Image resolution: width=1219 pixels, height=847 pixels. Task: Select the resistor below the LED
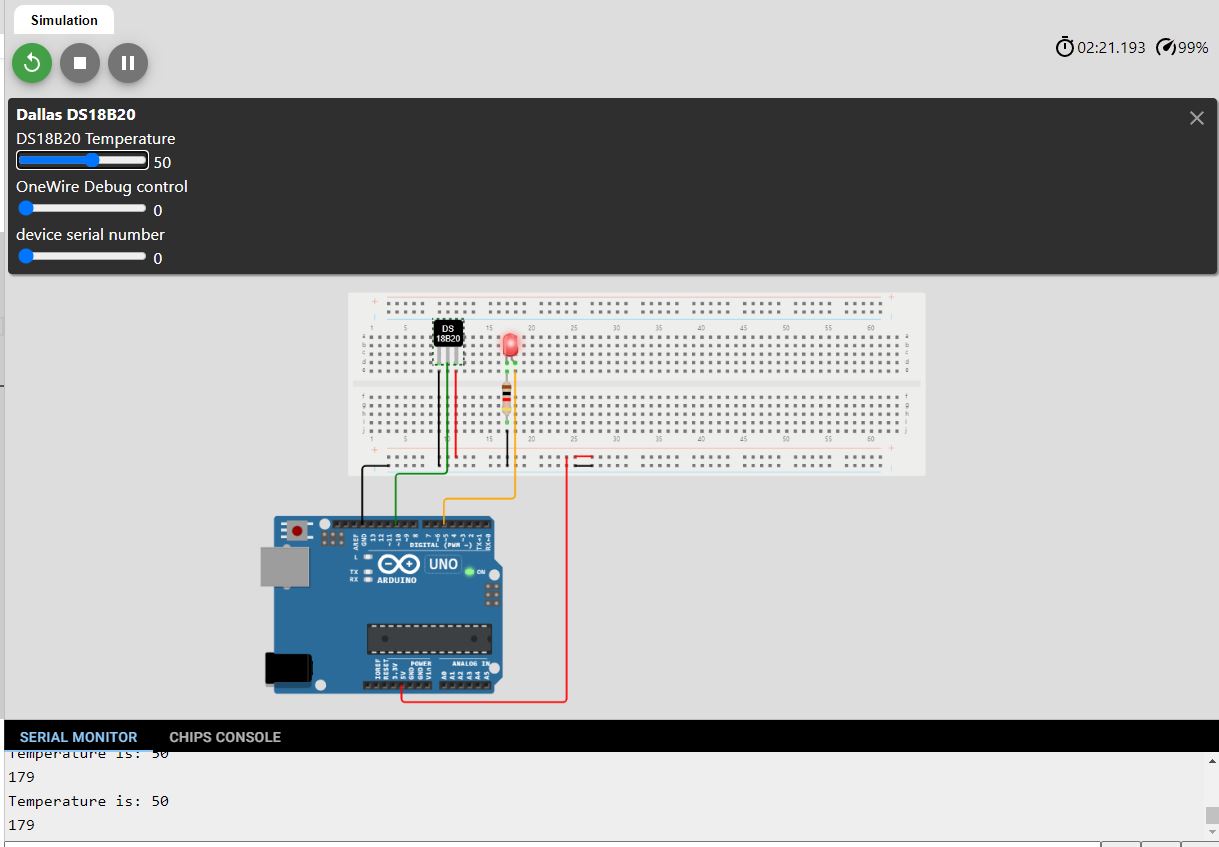[506, 397]
